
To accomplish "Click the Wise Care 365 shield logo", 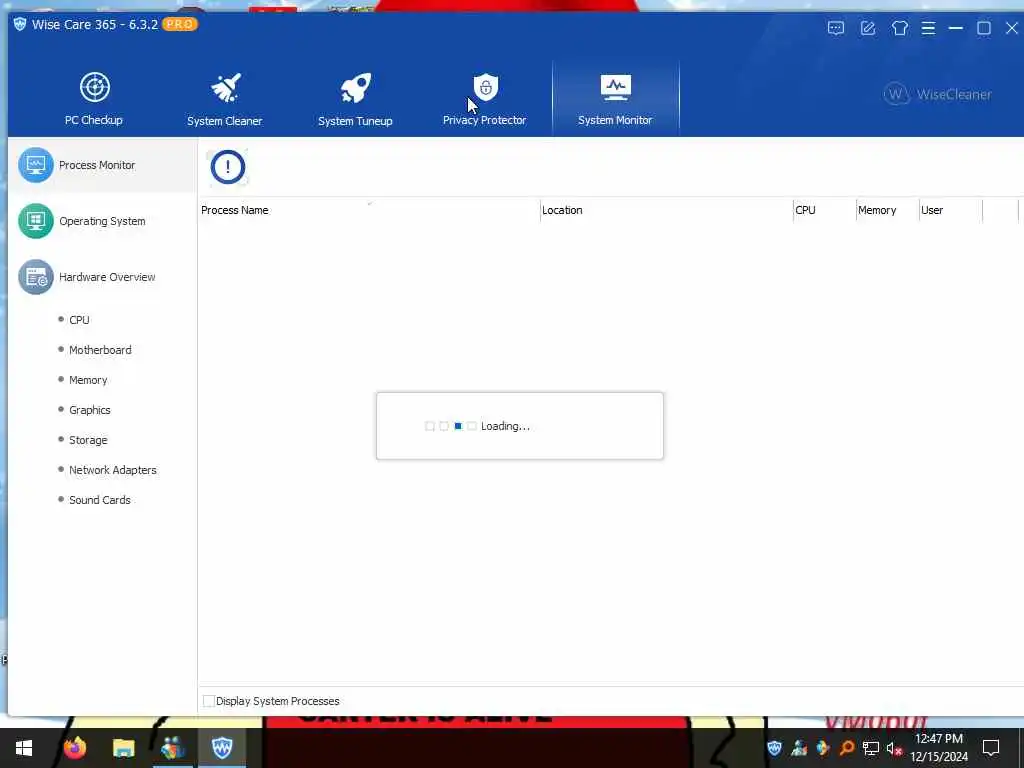I will 20,24.
